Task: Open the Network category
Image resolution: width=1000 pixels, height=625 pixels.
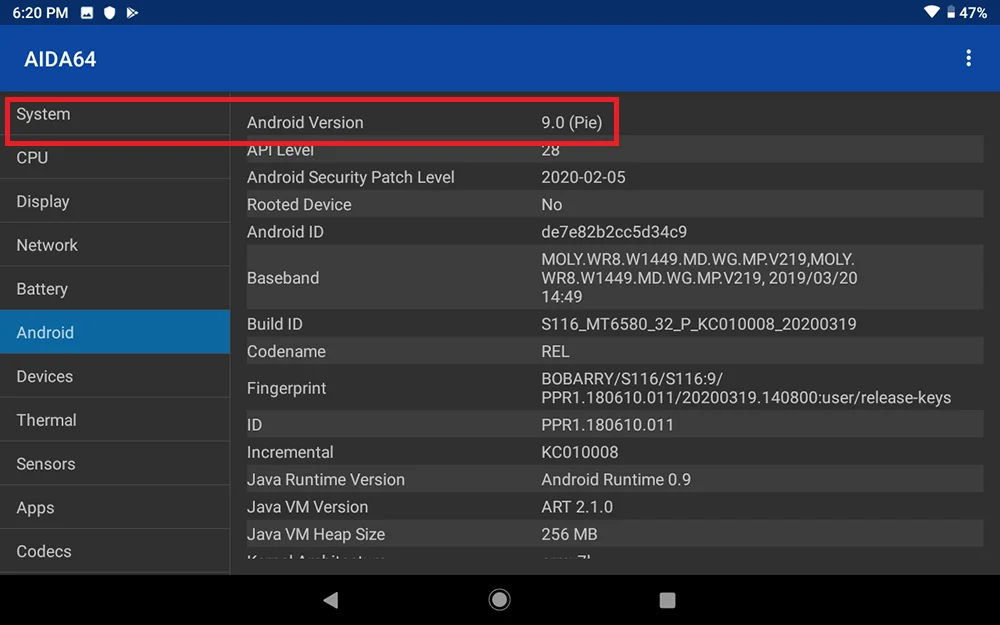Action: [115, 245]
